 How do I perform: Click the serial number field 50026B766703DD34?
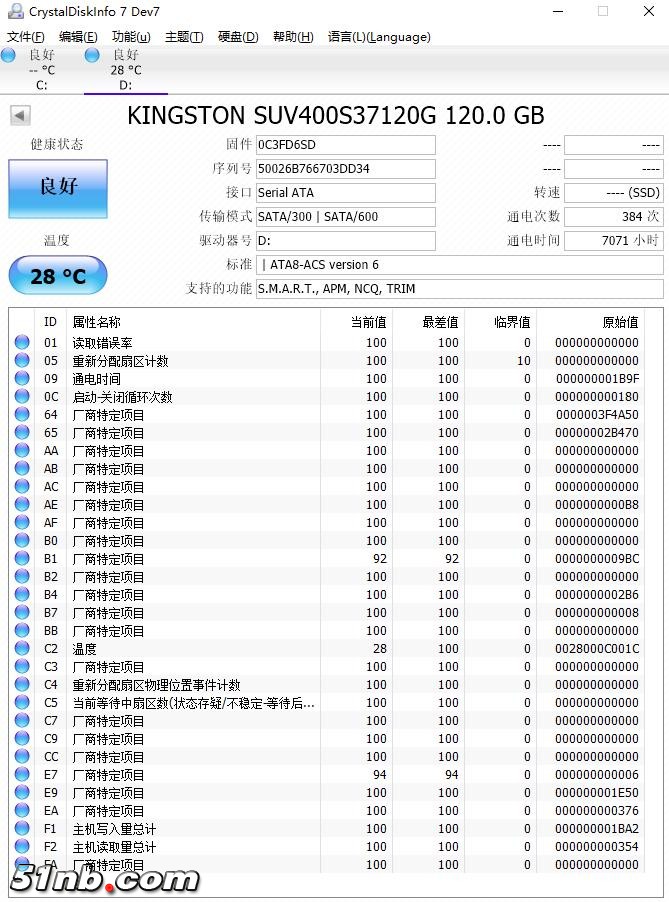345,169
